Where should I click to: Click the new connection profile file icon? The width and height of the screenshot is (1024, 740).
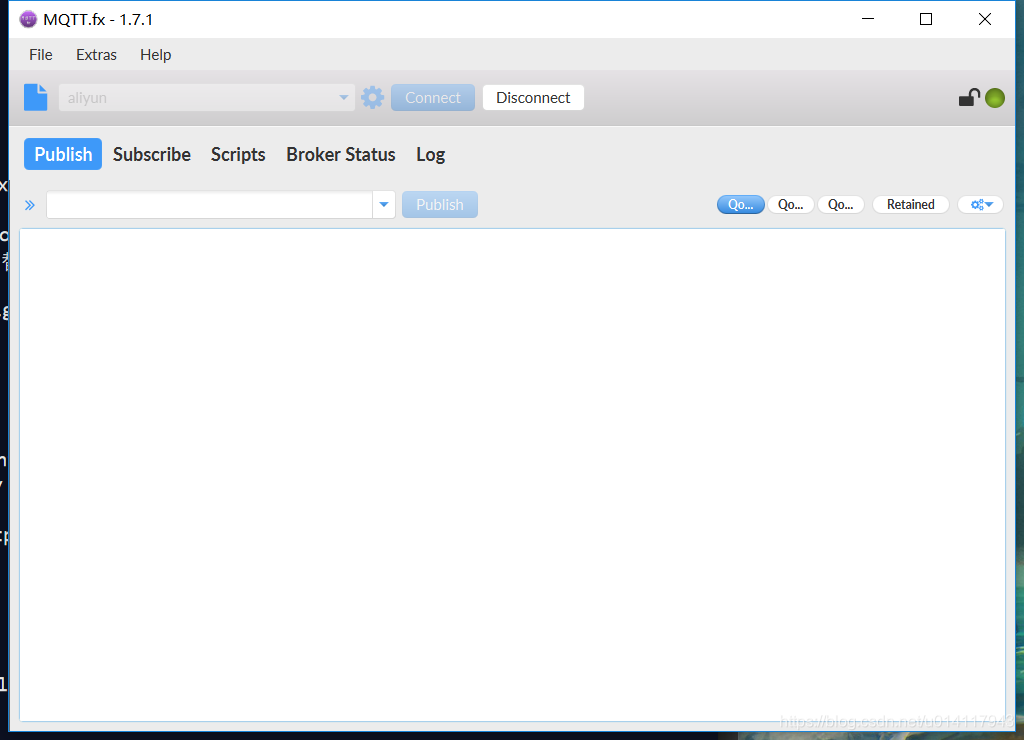pos(35,97)
